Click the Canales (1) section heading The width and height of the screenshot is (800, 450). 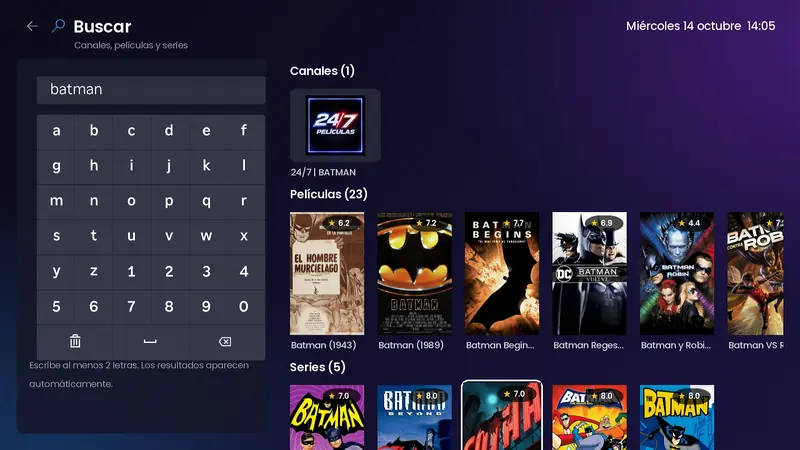pyautogui.click(x=322, y=71)
